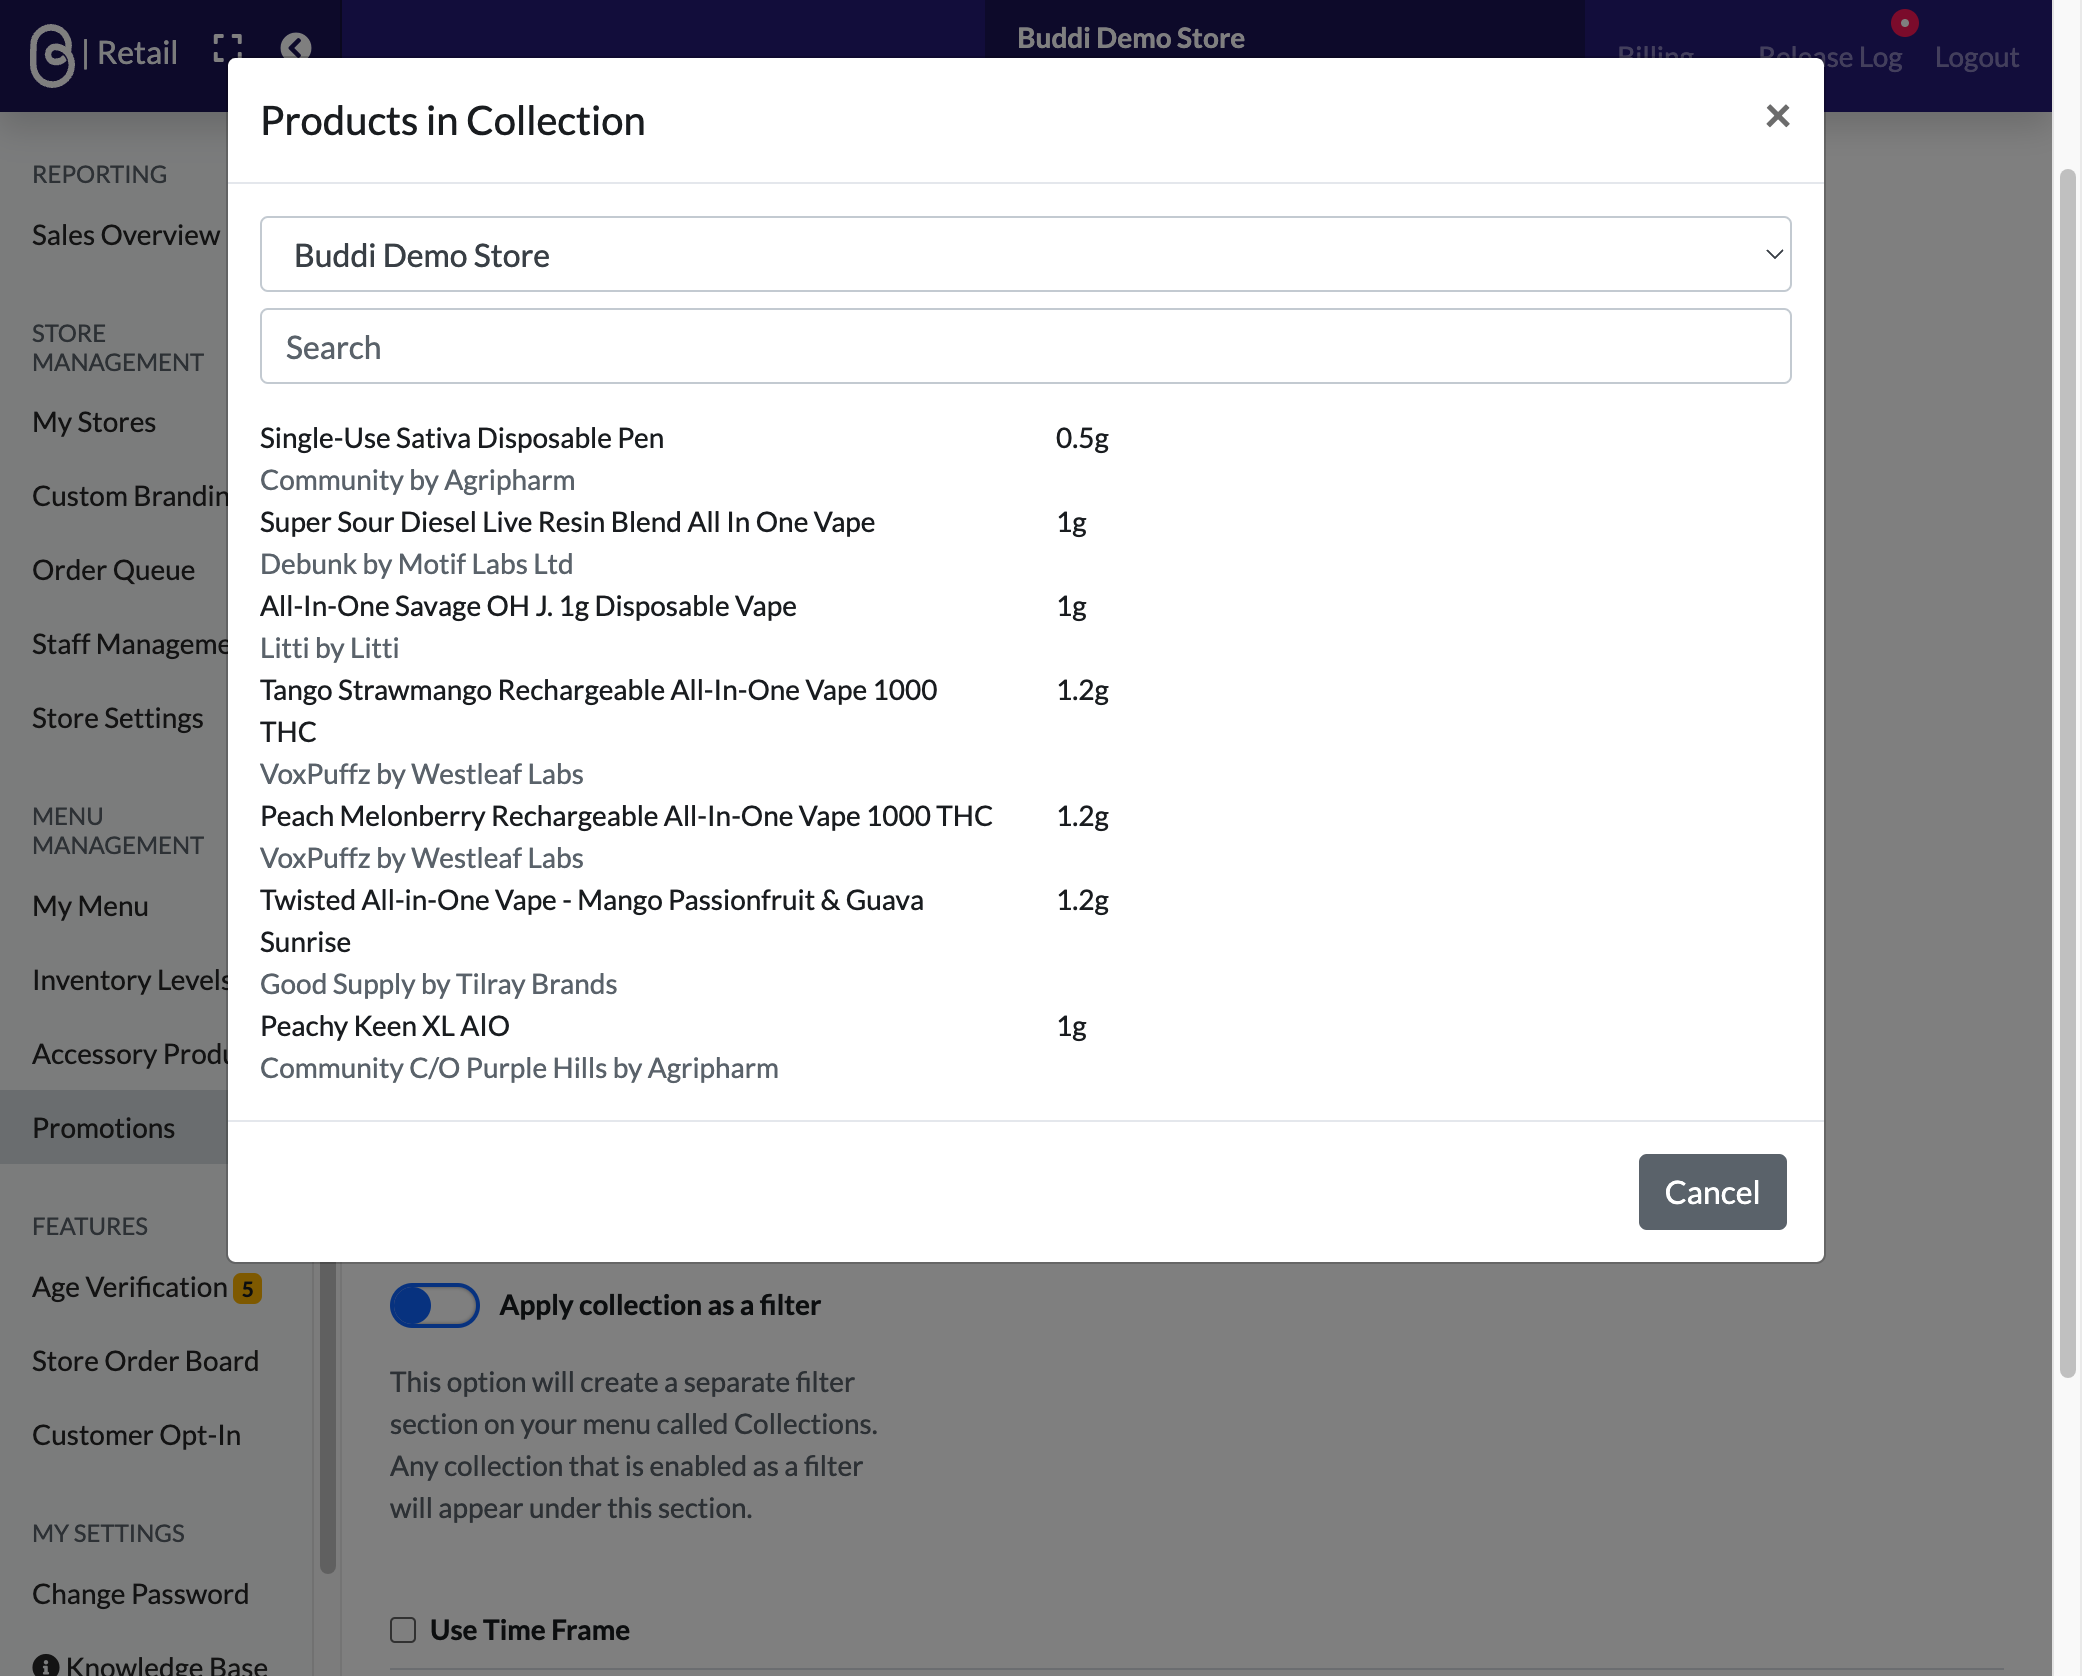
Task: Open Custom Branding in the sidebar
Action: coord(131,496)
